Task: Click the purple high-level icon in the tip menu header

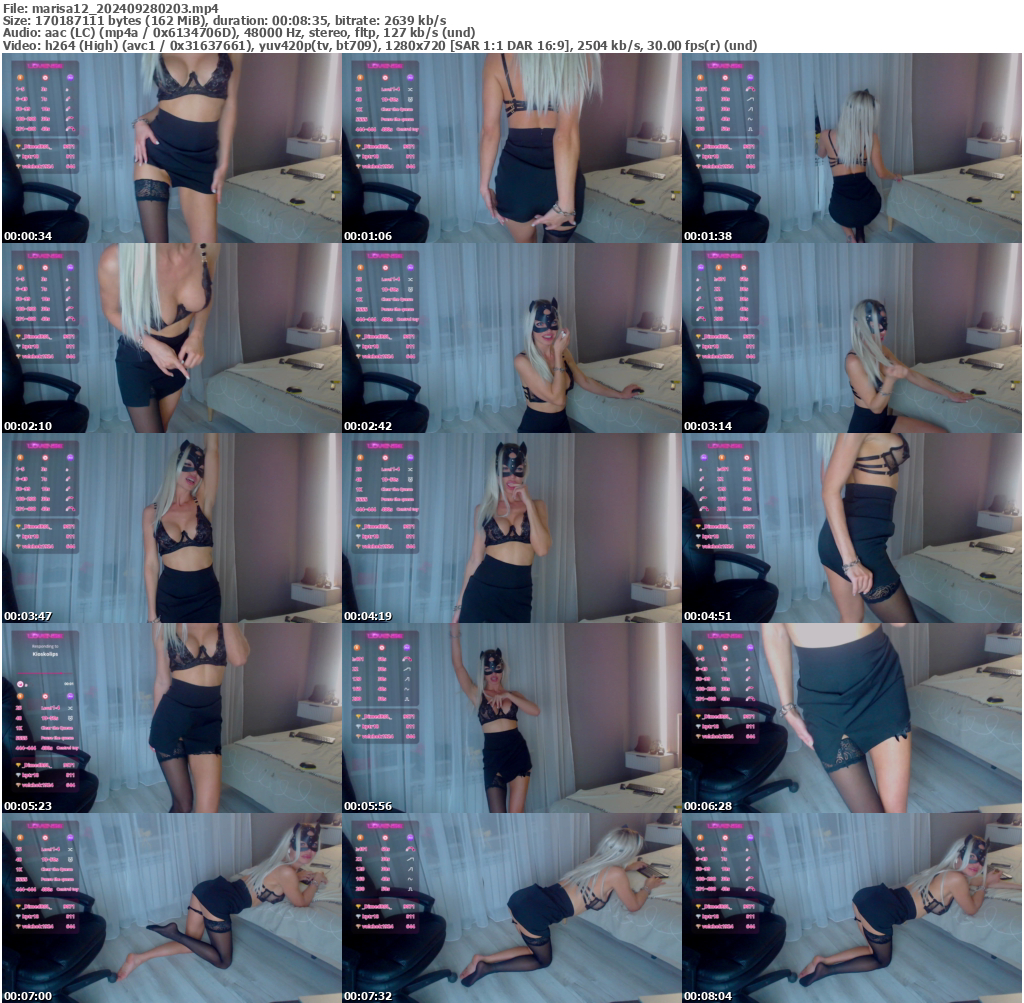Action: [x=70, y=77]
